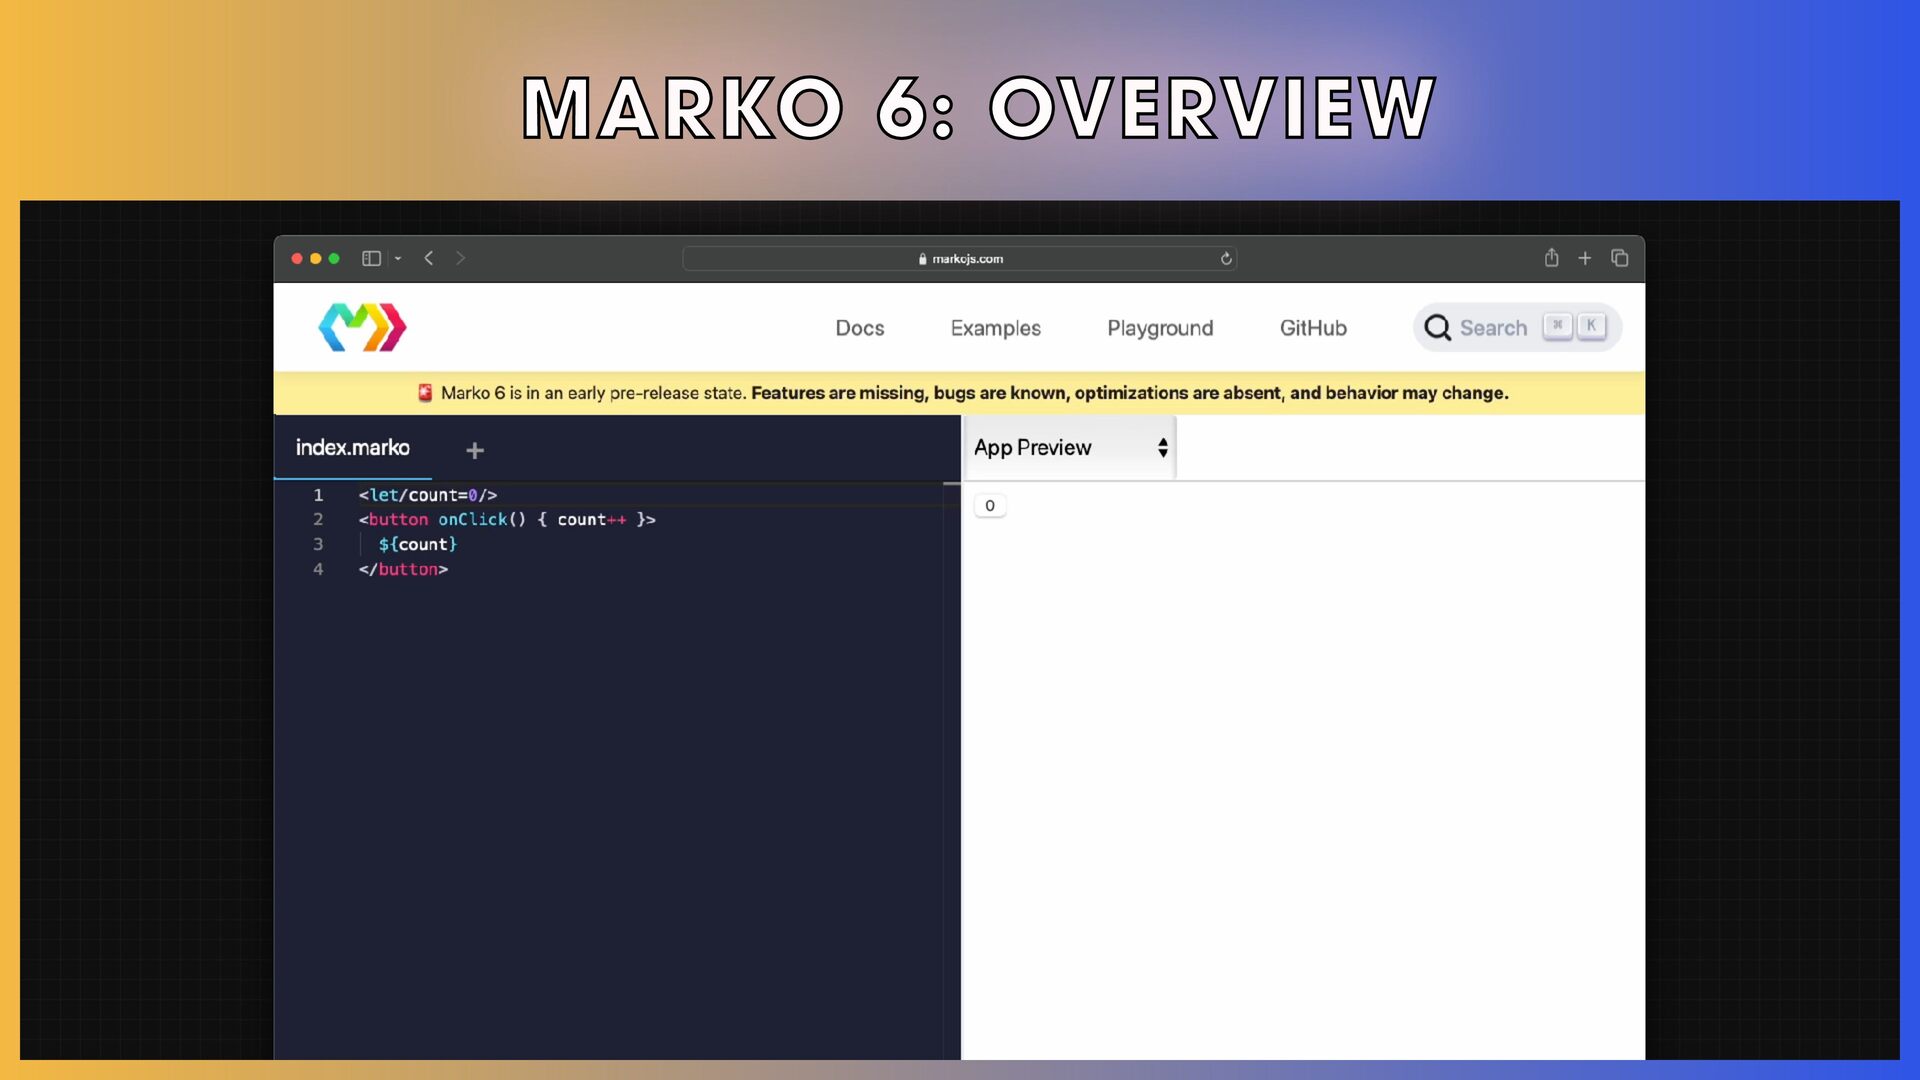Go forward with the browser forward arrow
The image size is (1920, 1080).
[x=460, y=258]
